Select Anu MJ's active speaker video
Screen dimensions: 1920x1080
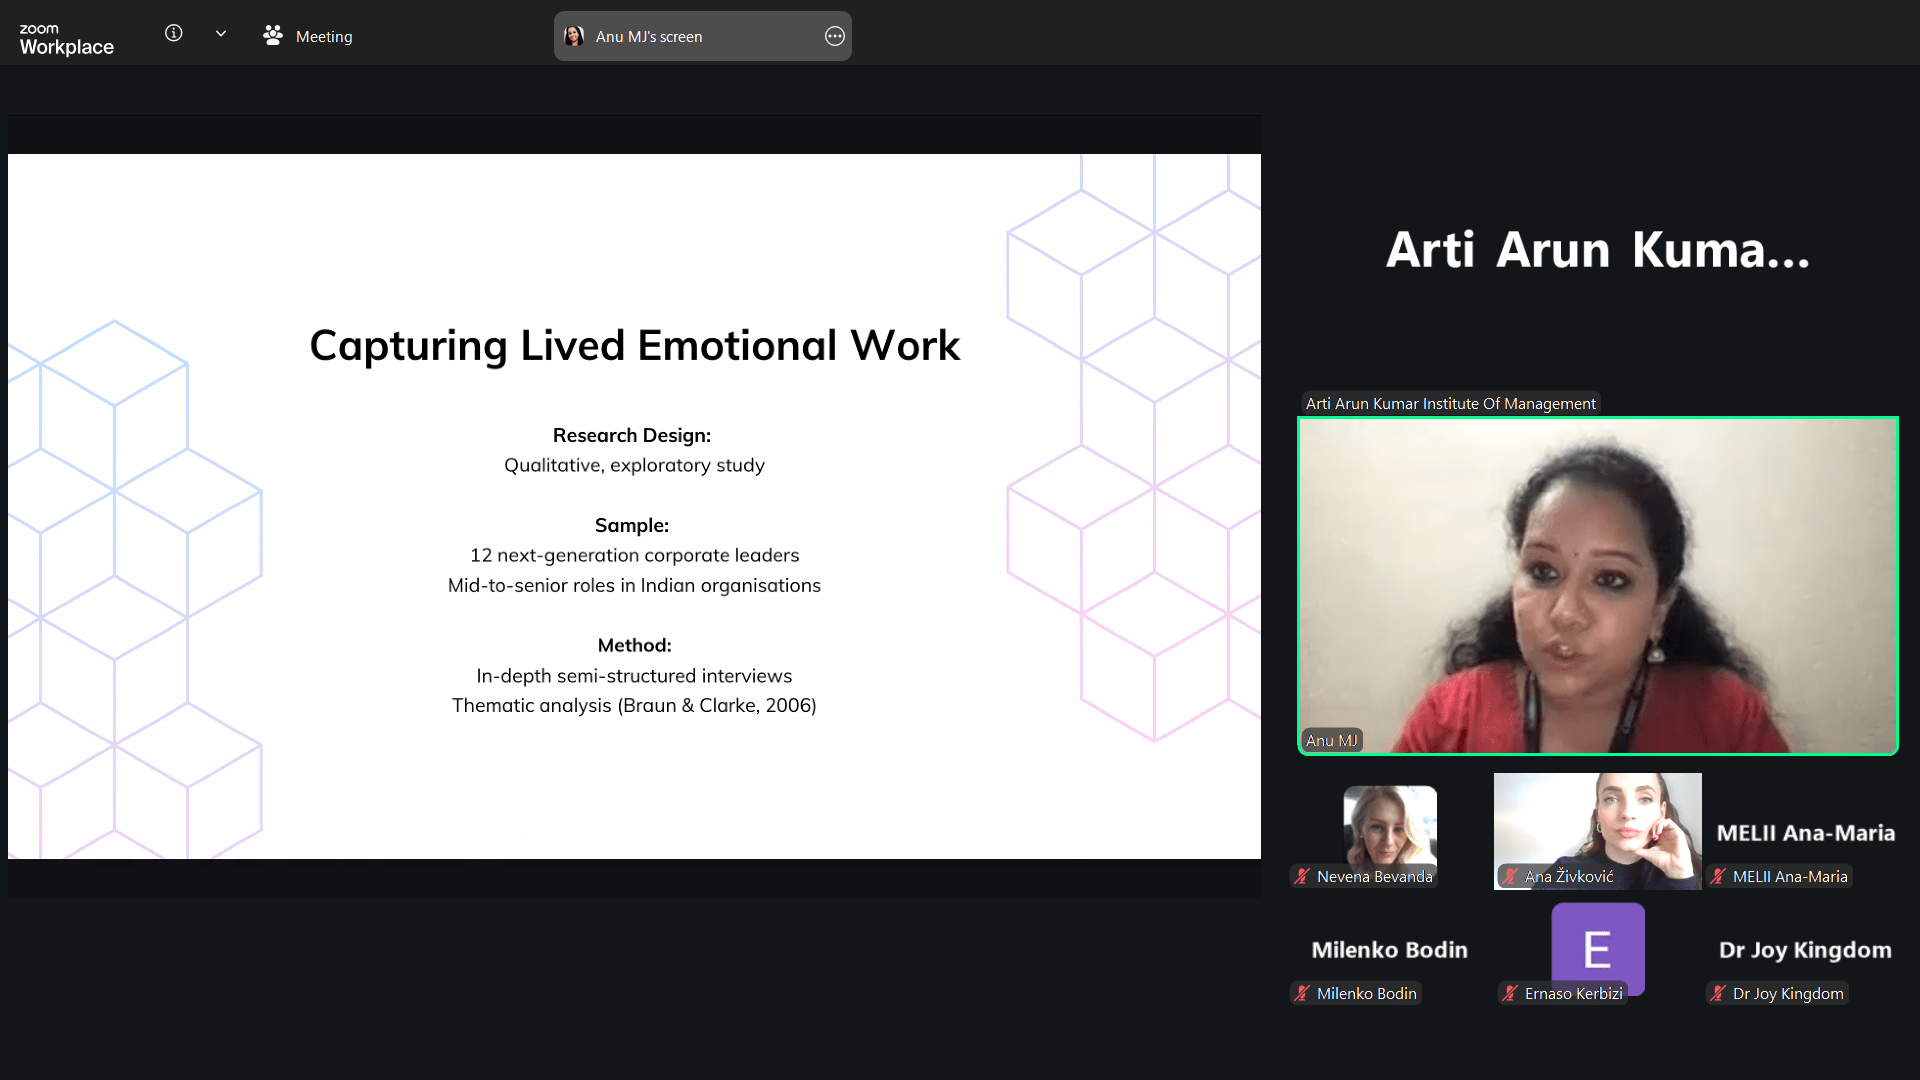click(x=1597, y=585)
